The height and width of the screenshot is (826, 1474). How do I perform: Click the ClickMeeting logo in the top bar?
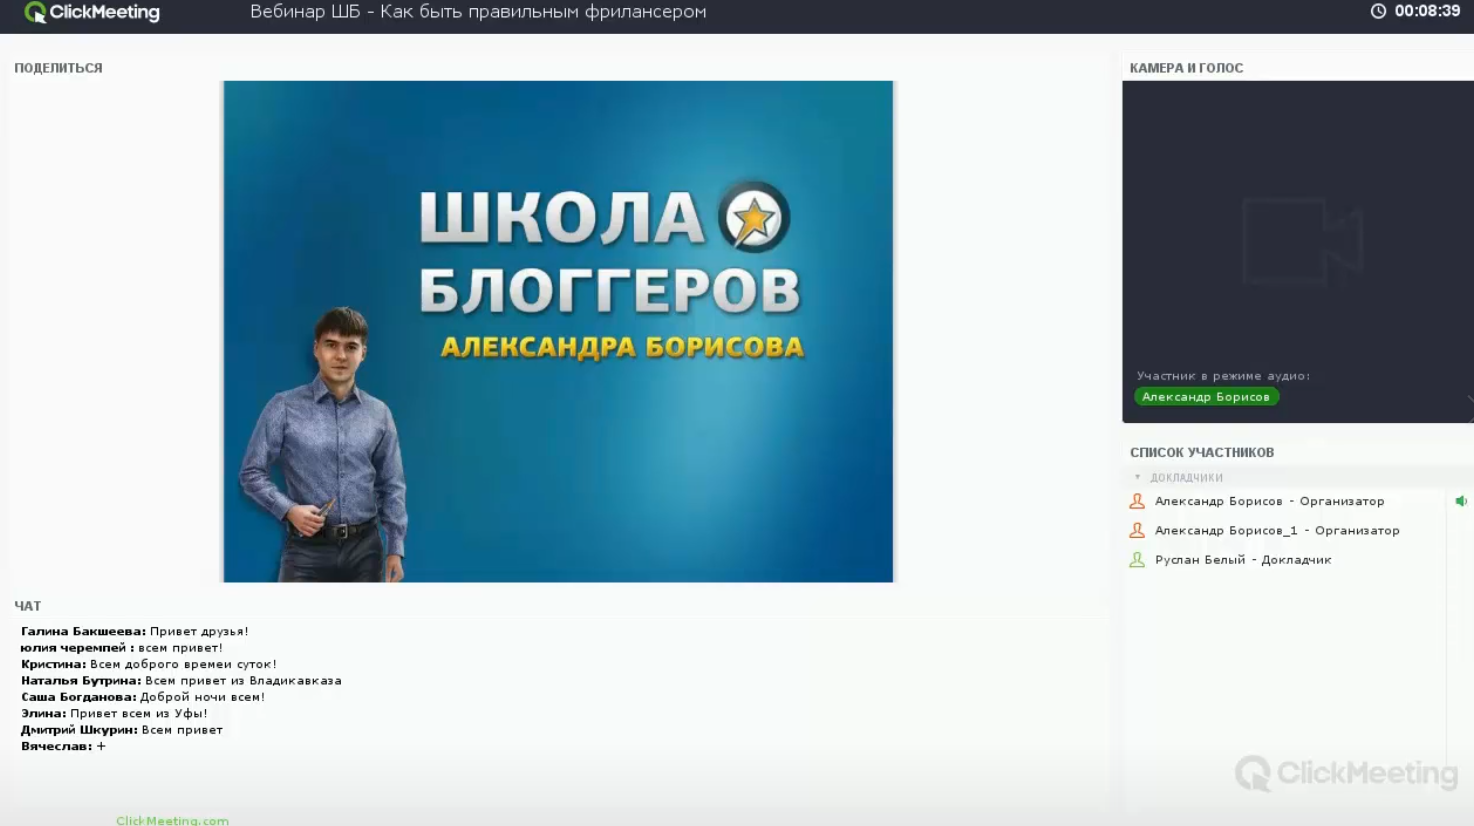90,13
